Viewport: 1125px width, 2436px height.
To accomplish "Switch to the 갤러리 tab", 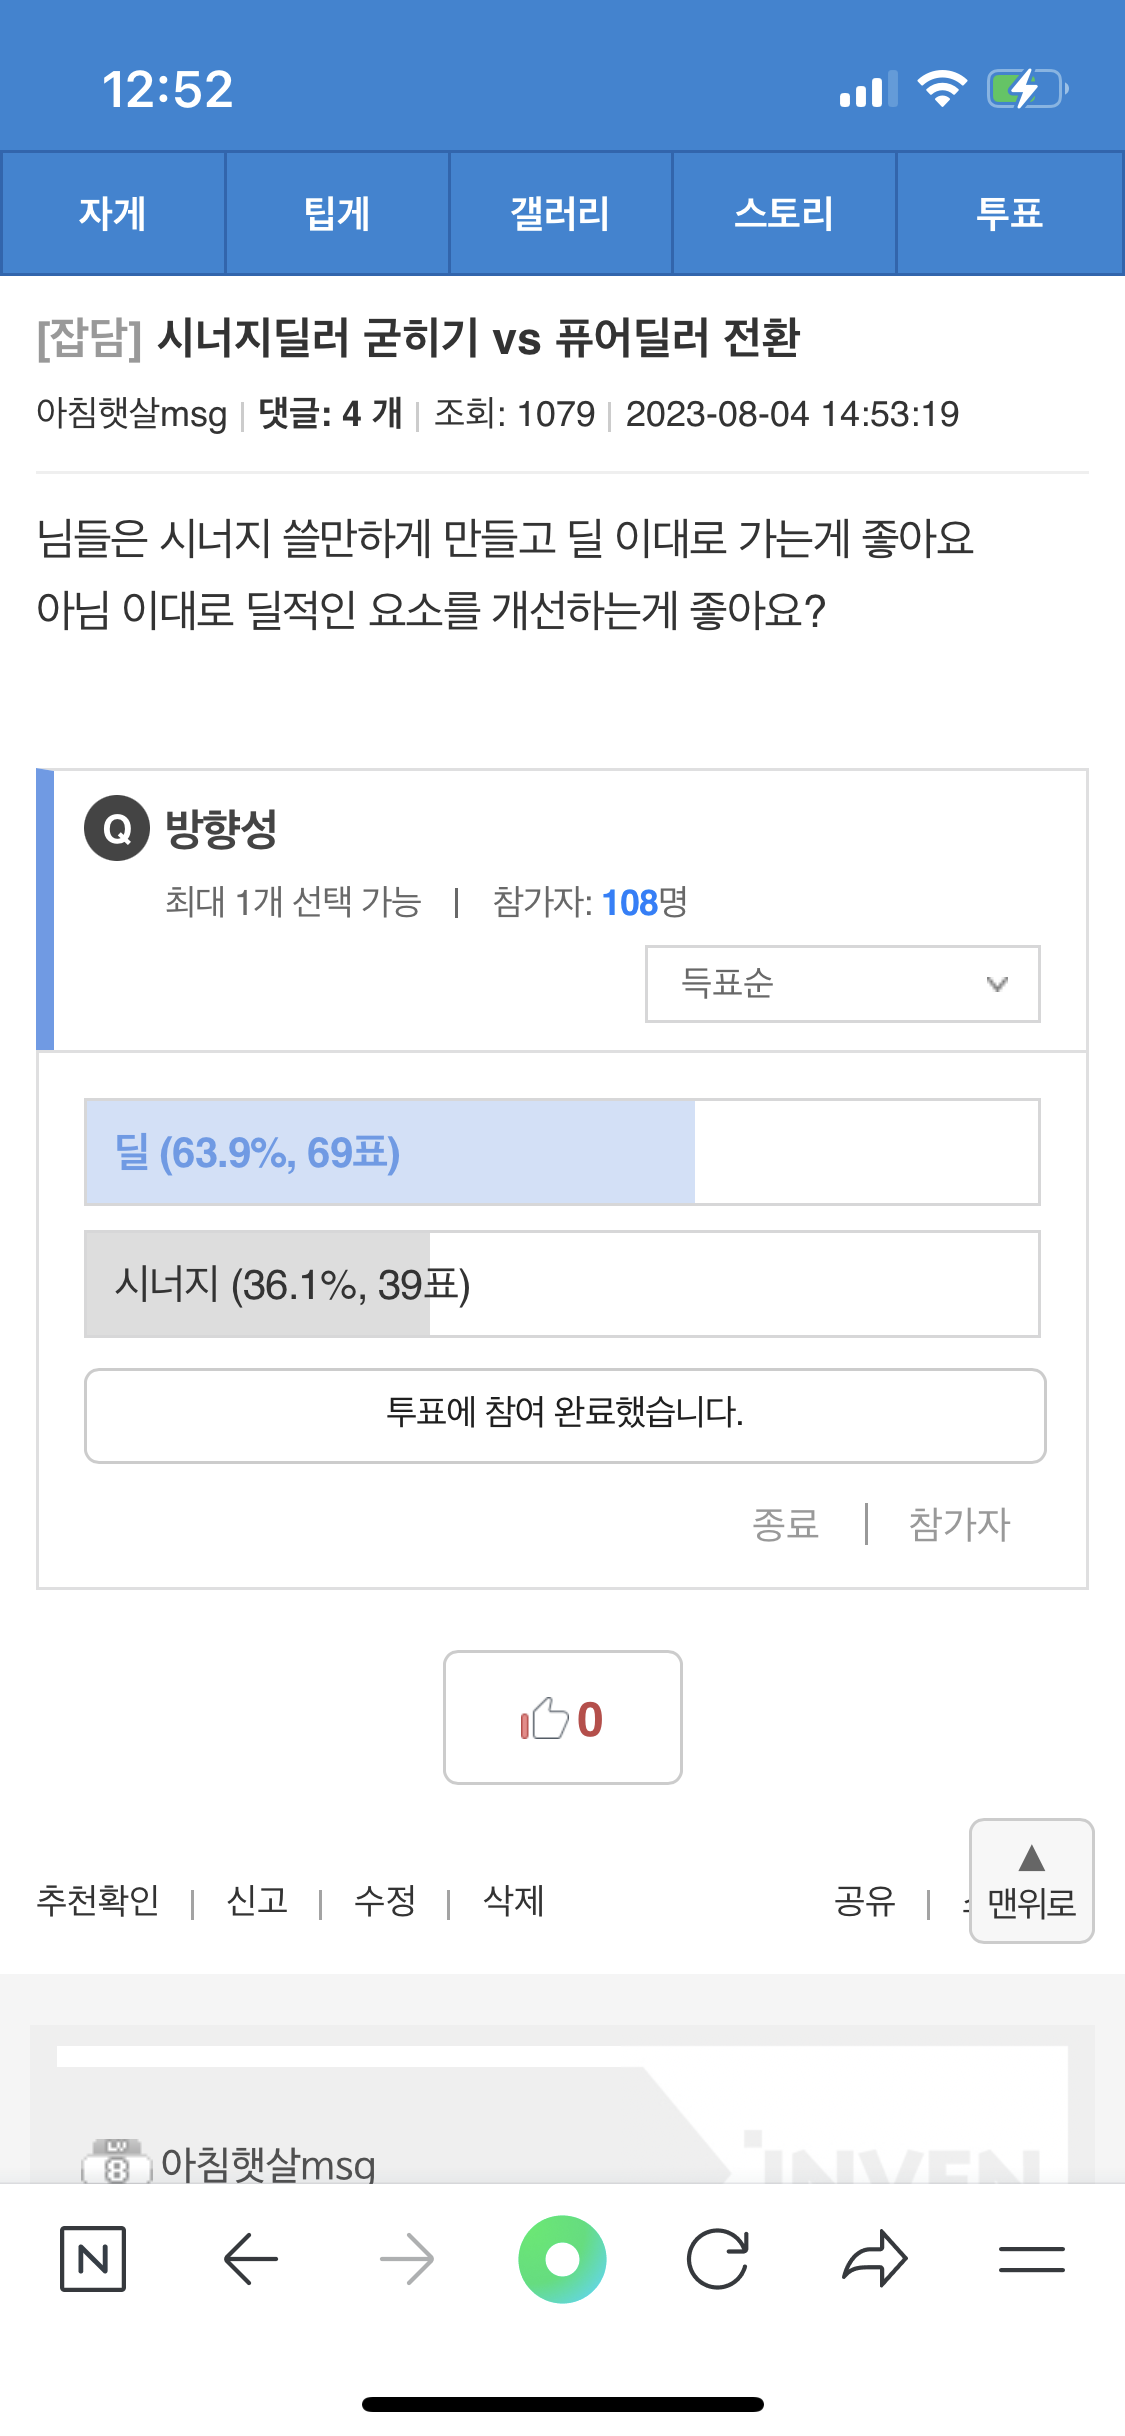I will [x=560, y=213].
